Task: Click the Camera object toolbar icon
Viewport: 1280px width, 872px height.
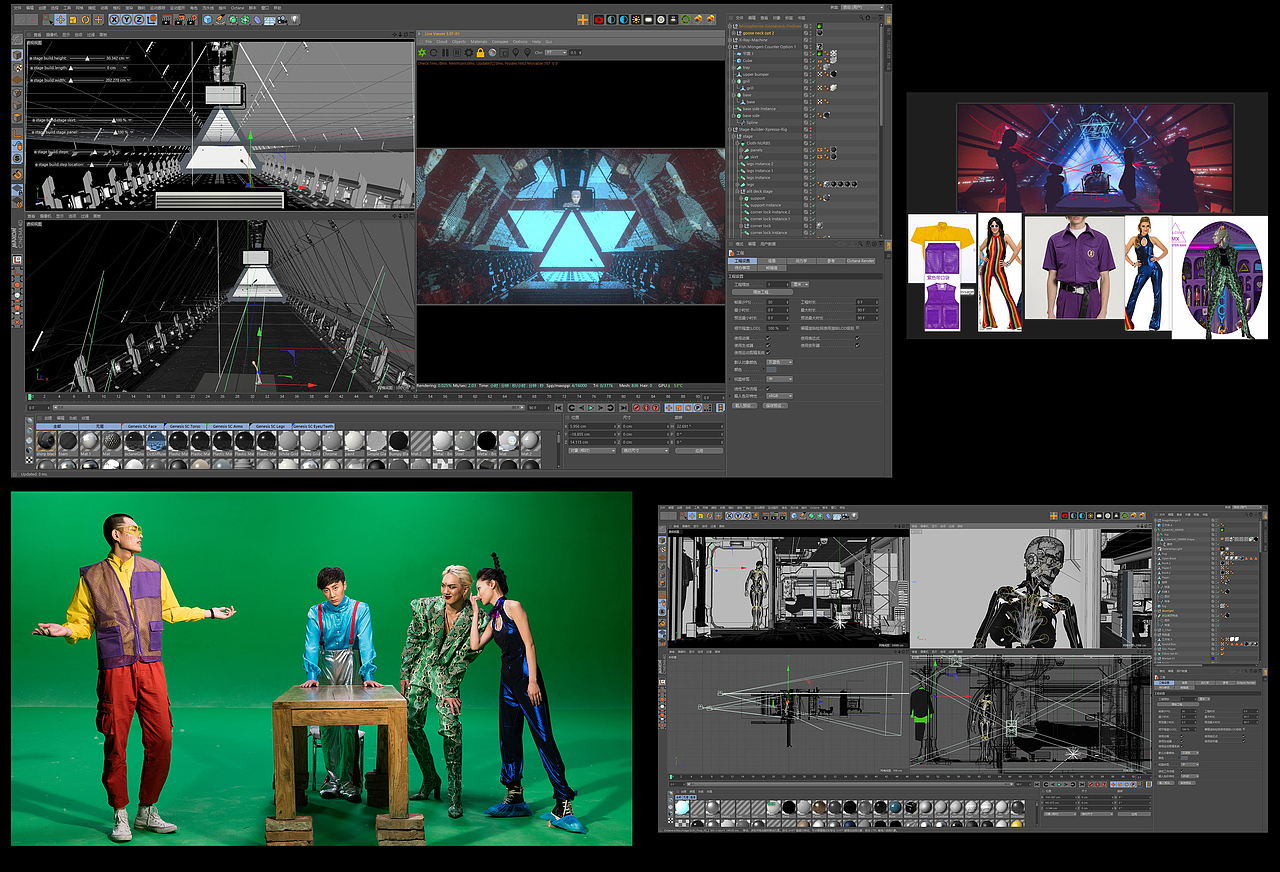Action: click(x=281, y=19)
